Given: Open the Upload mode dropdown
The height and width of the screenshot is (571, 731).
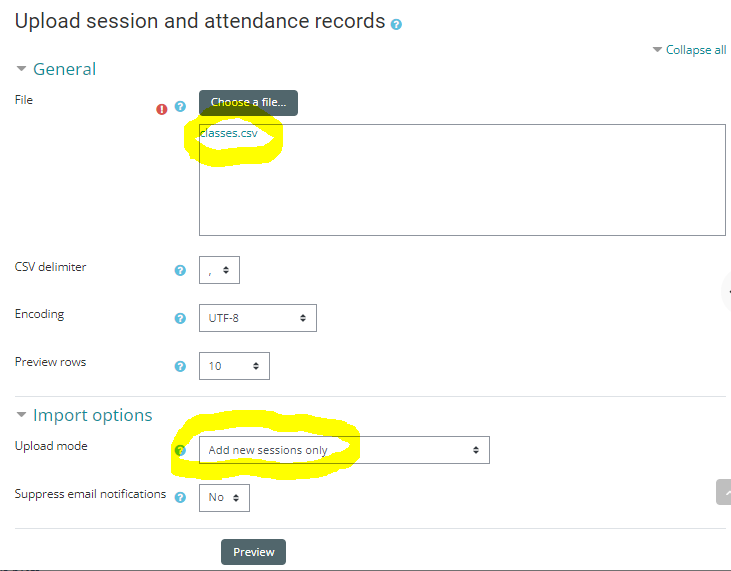Looking at the screenshot, I should (344, 450).
